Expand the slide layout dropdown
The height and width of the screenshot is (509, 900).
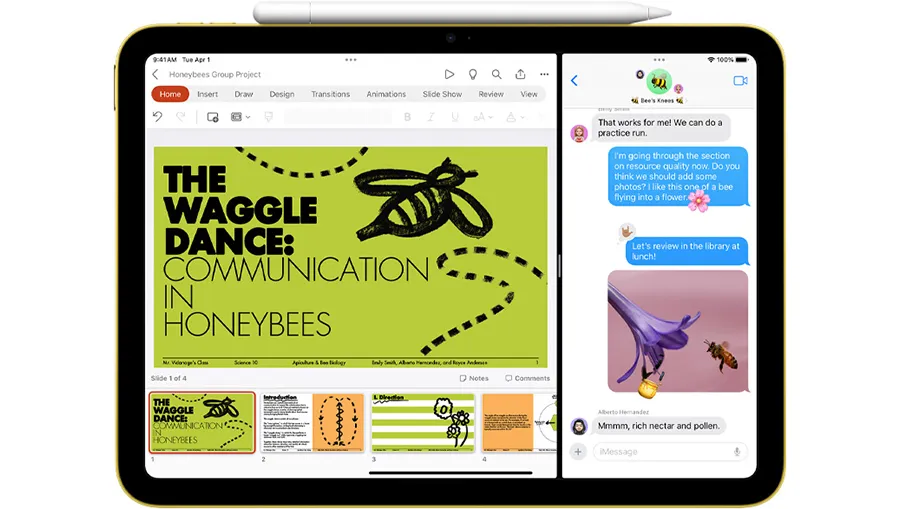240,117
